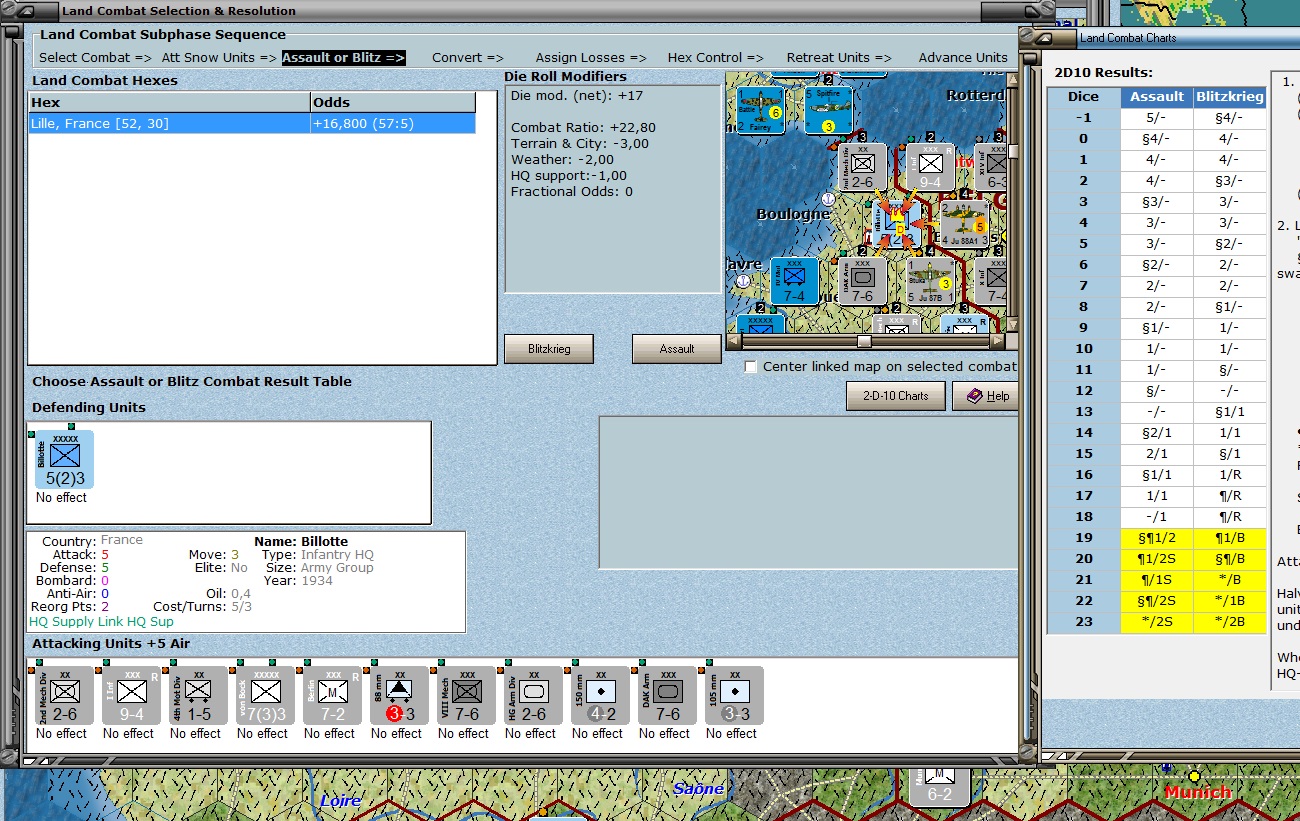This screenshot has width=1300, height=821.
Task: Click the Ju 87B Stuka counter on map
Action: click(x=931, y=281)
